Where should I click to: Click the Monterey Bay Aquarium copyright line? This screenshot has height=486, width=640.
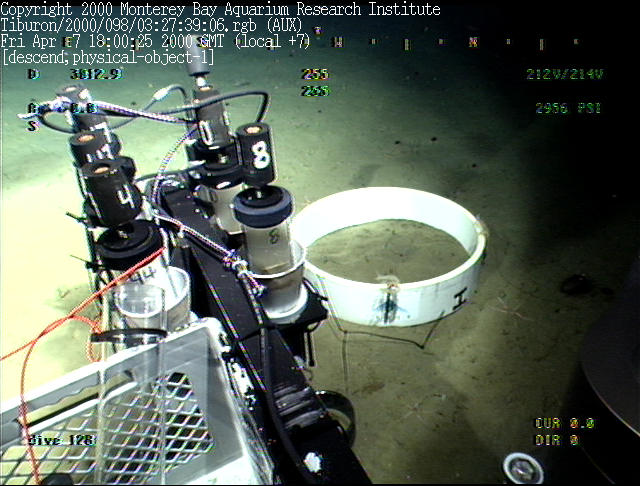point(220,9)
